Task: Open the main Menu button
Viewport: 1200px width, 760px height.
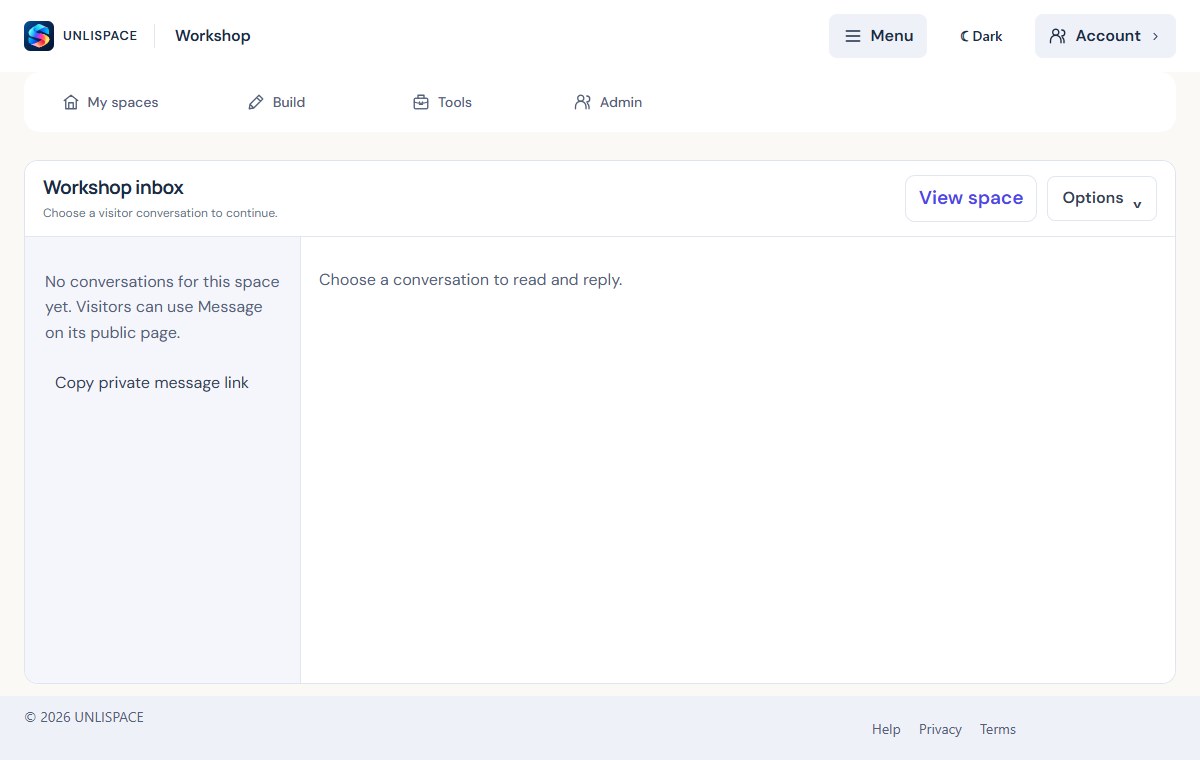Action: click(x=878, y=36)
